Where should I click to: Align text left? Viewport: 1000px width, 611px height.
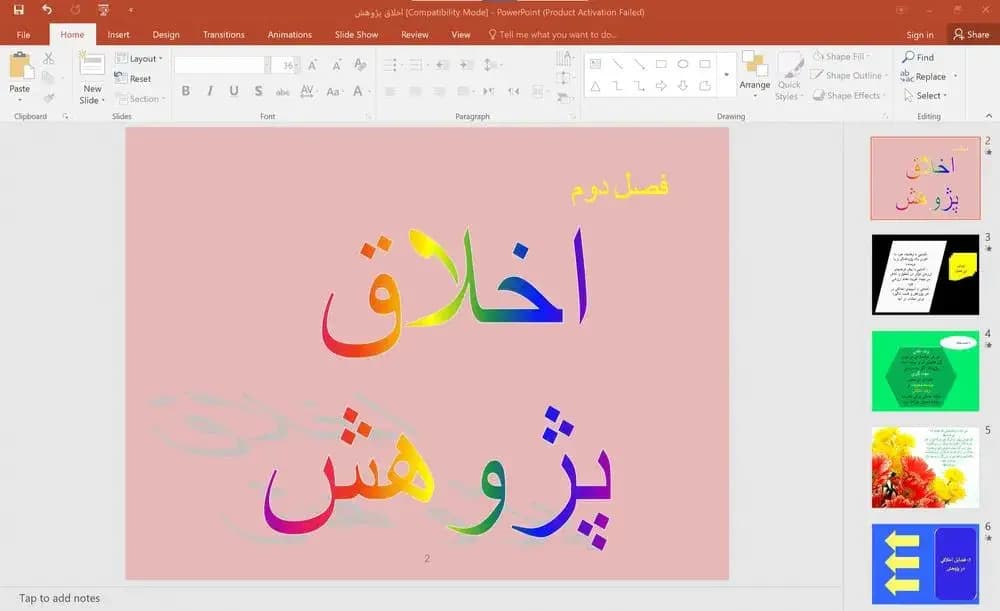pos(390,92)
